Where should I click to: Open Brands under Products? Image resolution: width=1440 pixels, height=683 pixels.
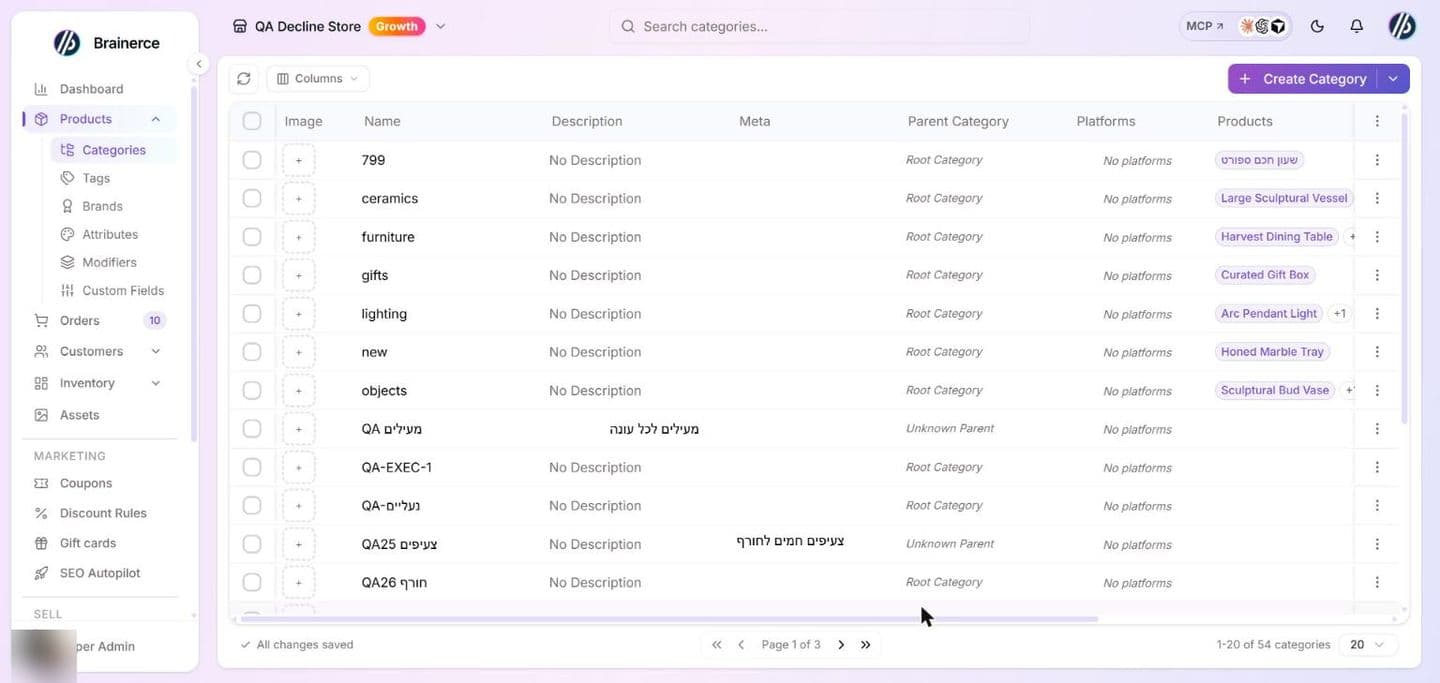pyautogui.click(x=102, y=206)
